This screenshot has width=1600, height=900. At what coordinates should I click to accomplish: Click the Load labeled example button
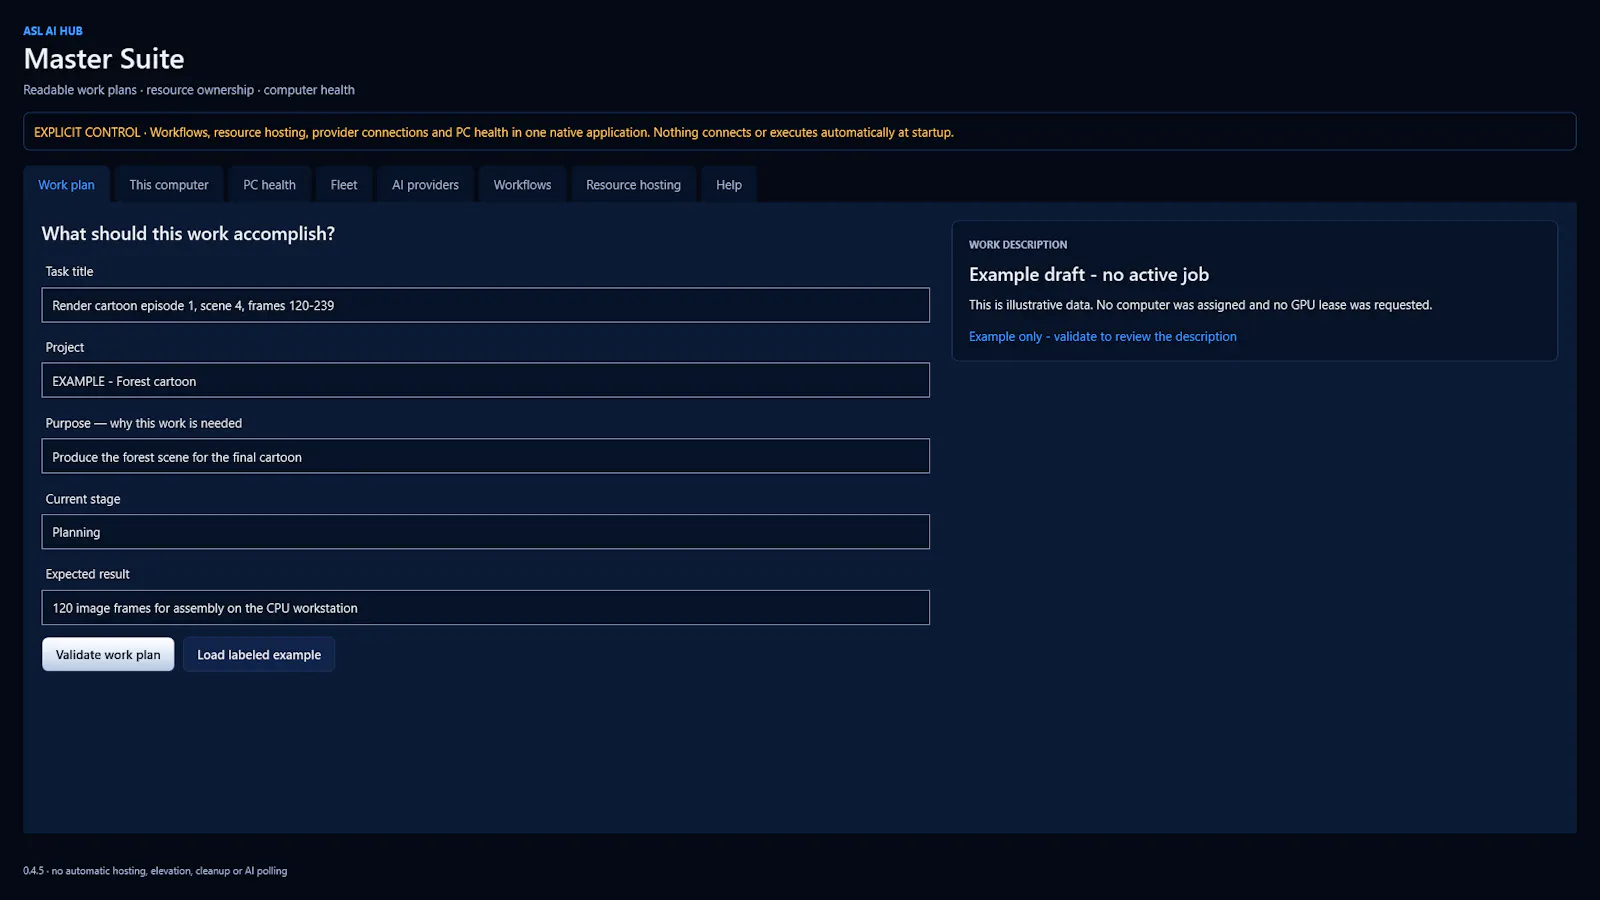(x=259, y=655)
